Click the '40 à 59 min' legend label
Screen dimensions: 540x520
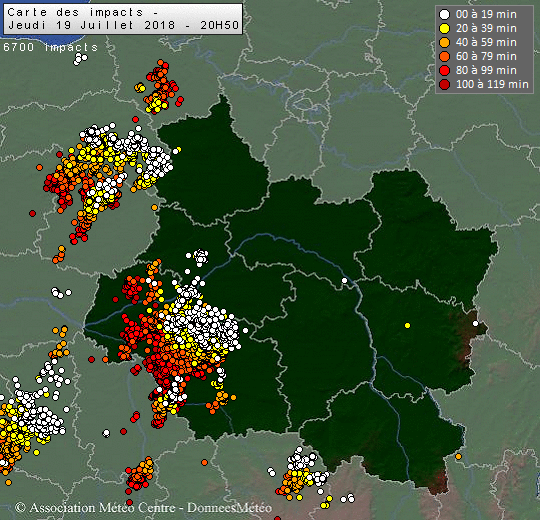486,42
